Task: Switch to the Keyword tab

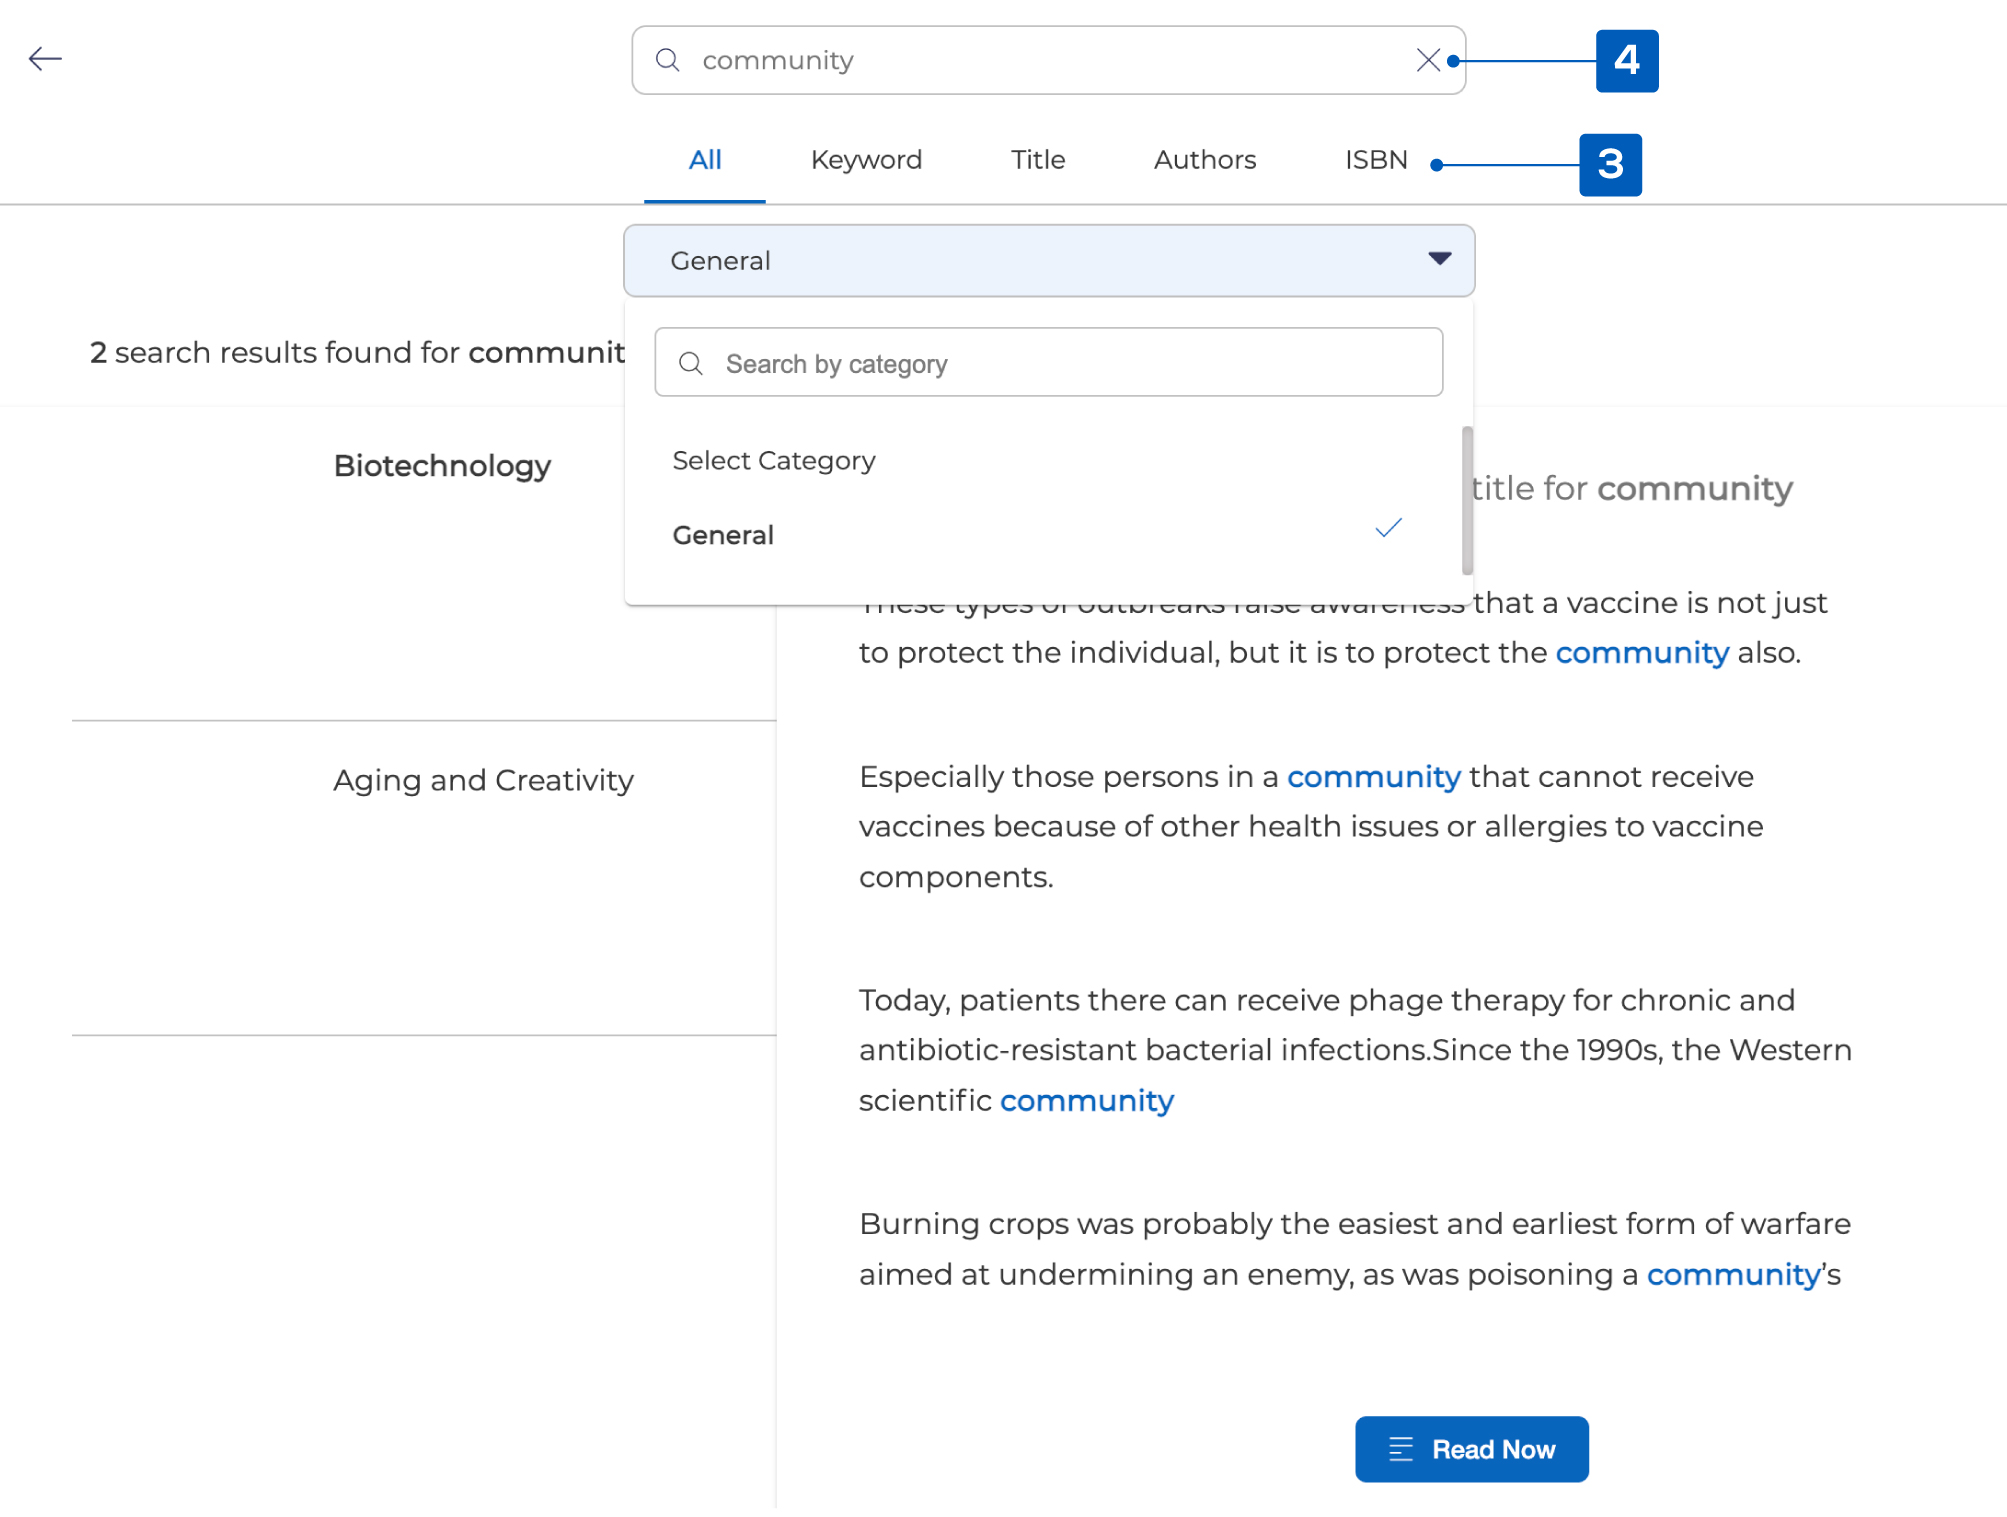Action: tap(866, 160)
